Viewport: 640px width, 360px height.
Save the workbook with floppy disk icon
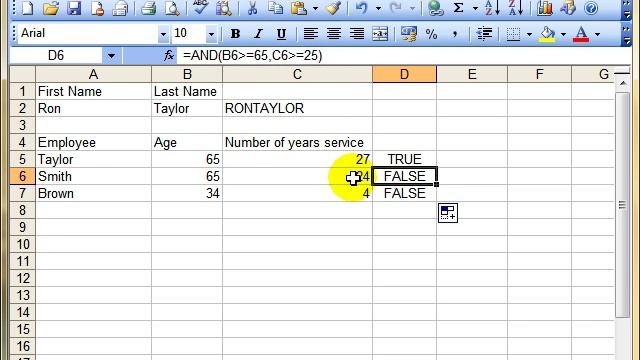[x=74, y=8]
